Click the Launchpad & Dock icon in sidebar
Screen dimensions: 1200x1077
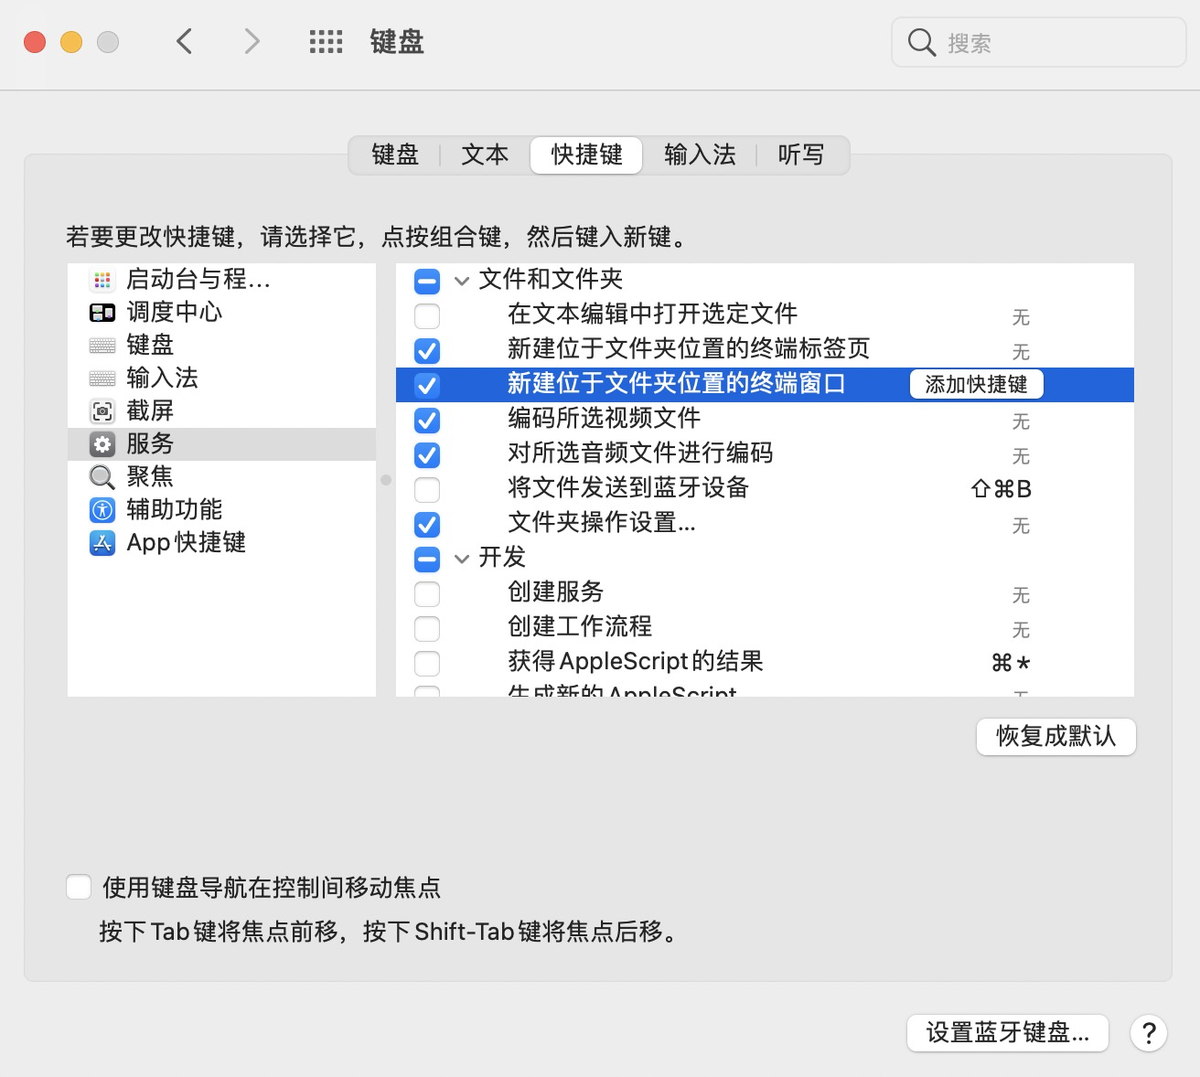(x=102, y=280)
